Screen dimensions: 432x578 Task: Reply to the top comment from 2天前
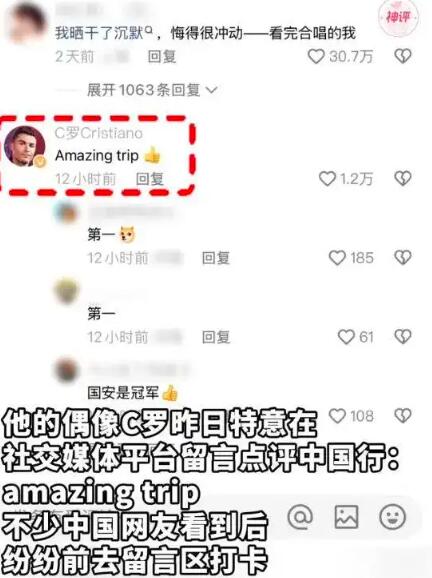click(x=162, y=57)
